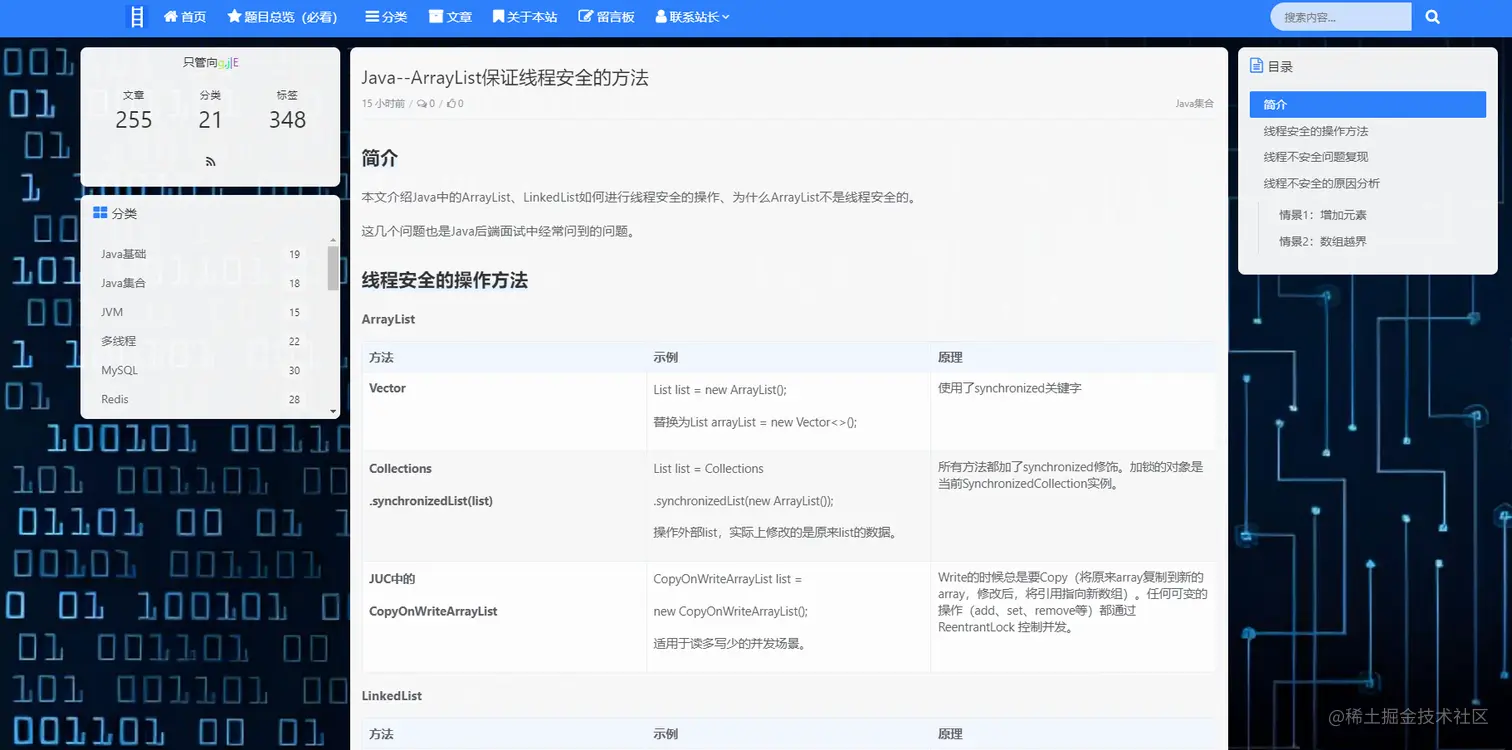Go to 首页 home page
The width and height of the screenshot is (1512, 750).
(x=185, y=17)
